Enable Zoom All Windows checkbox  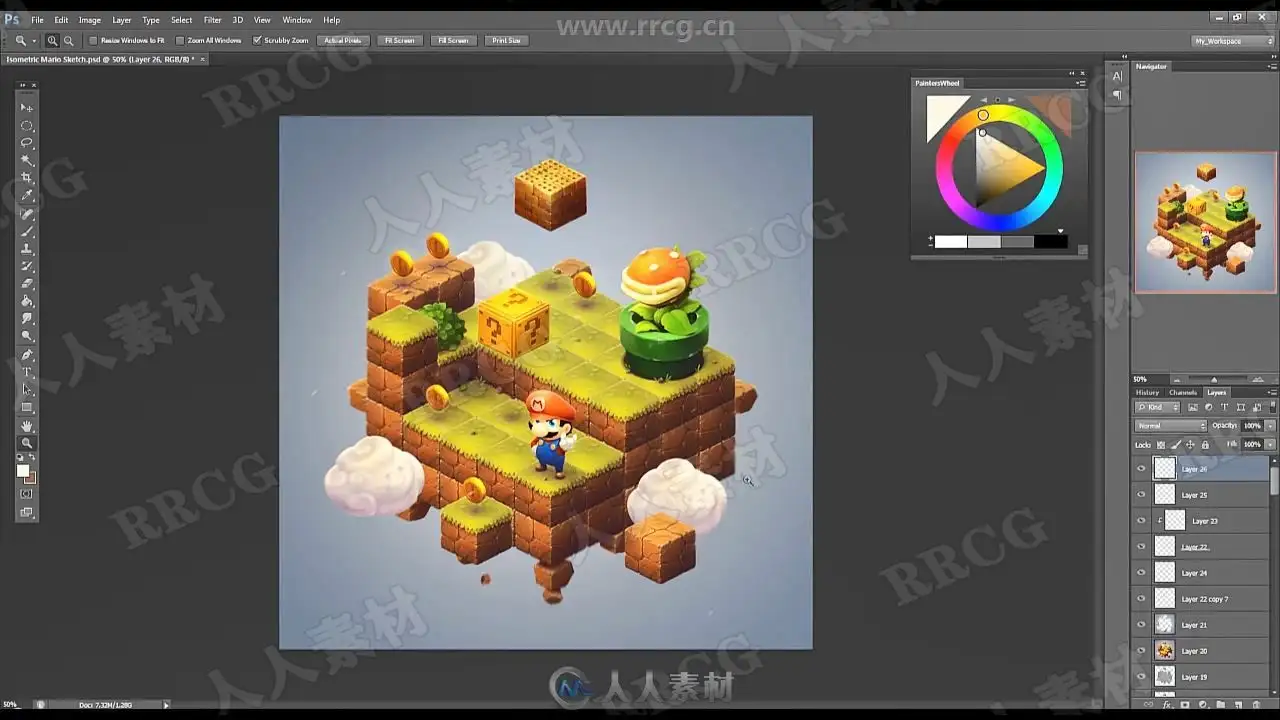pos(180,41)
